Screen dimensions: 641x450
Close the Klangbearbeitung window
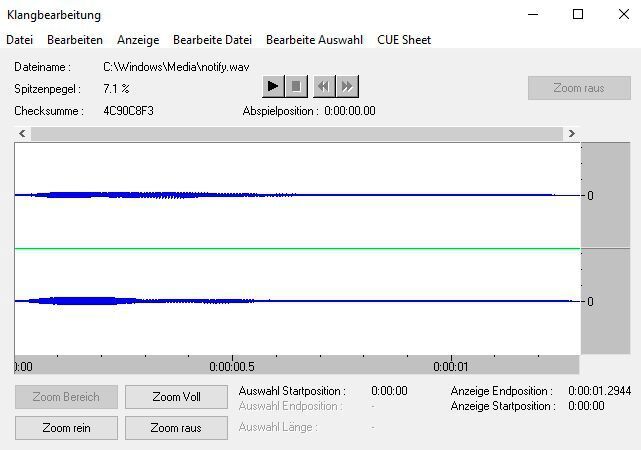coord(623,14)
